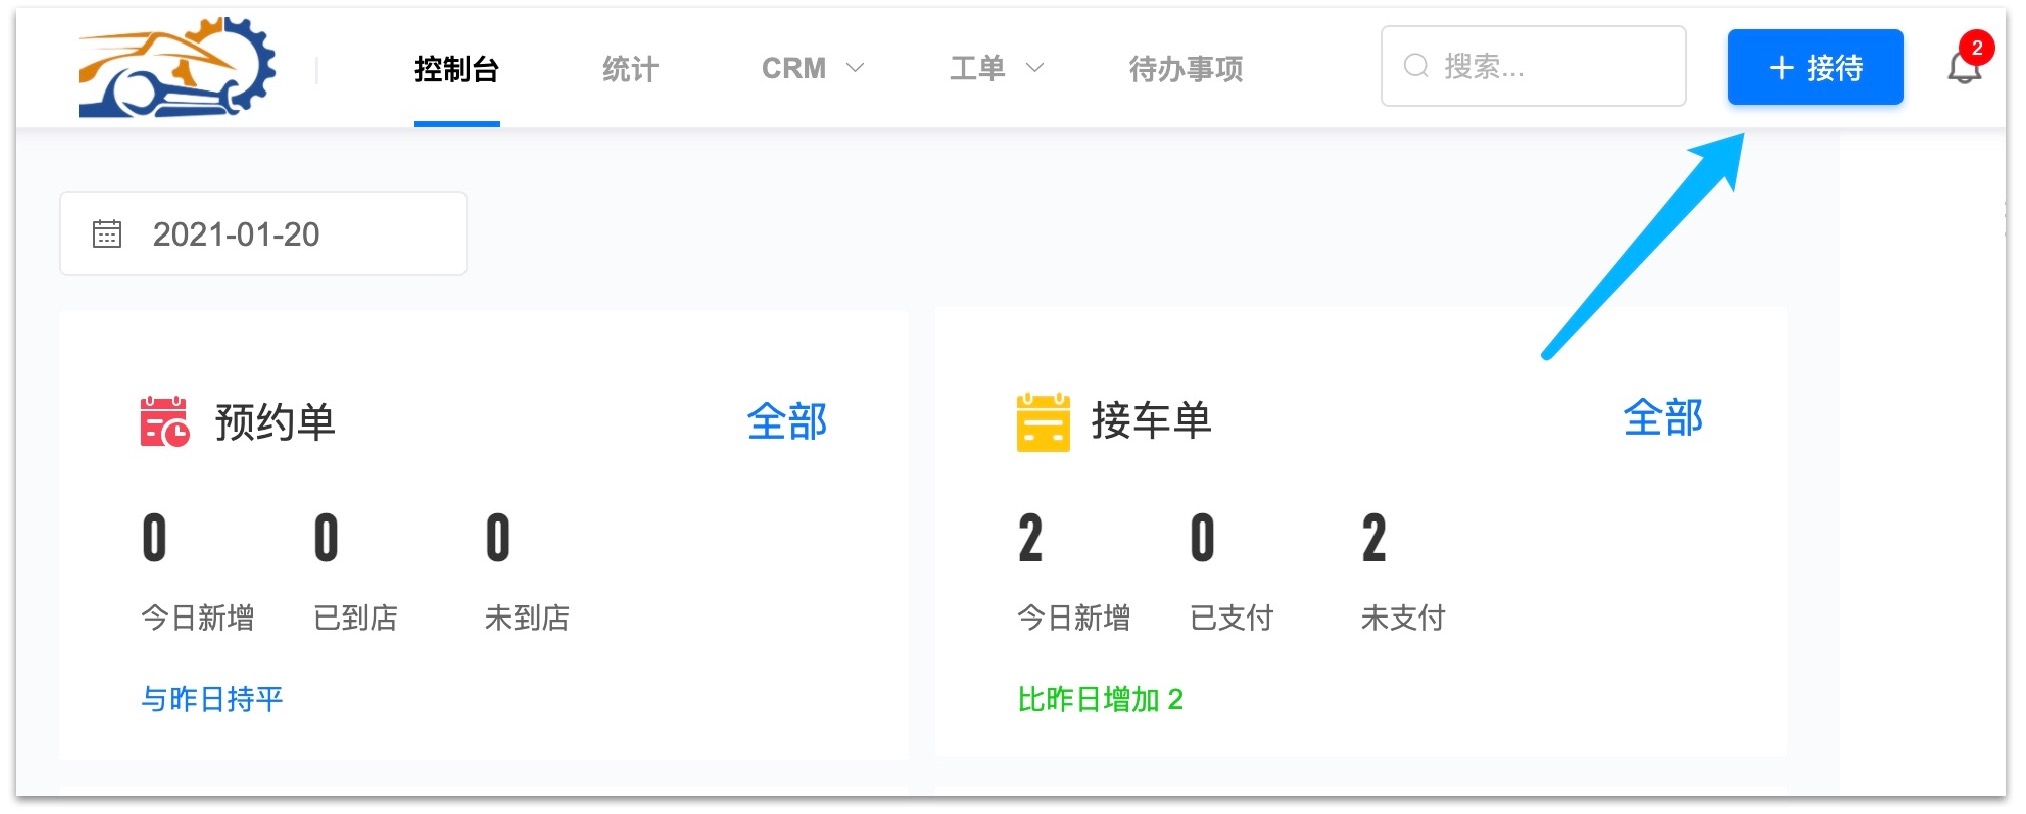Click the red notification badge showing 2
Image resolution: width=2026 pixels, height=814 pixels.
click(x=1976, y=48)
